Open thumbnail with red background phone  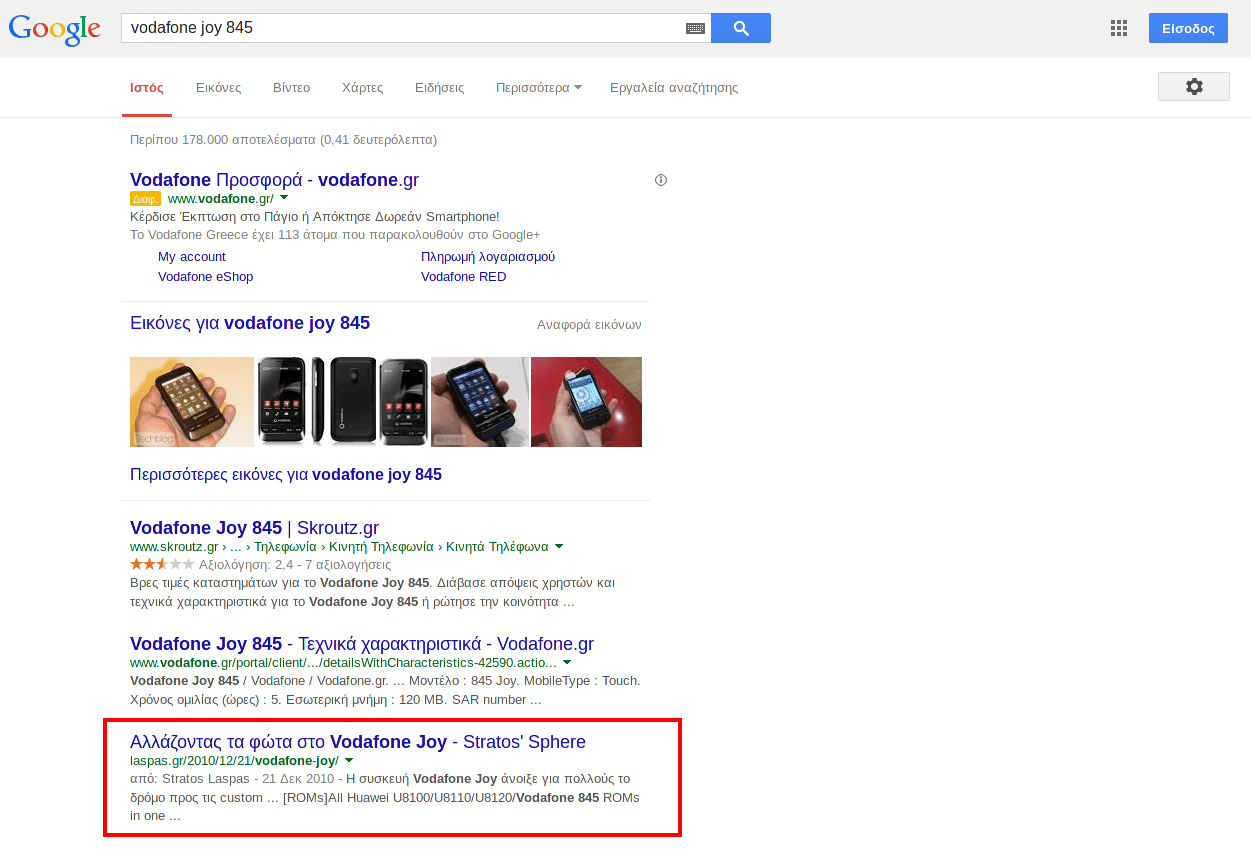[586, 401]
